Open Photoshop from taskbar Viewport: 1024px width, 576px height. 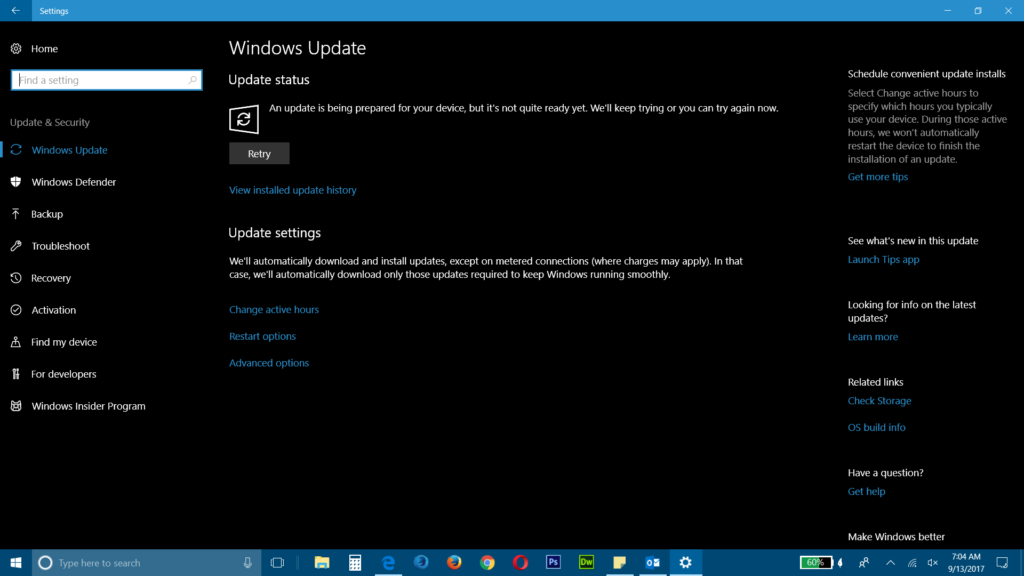click(x=553, y=562)
